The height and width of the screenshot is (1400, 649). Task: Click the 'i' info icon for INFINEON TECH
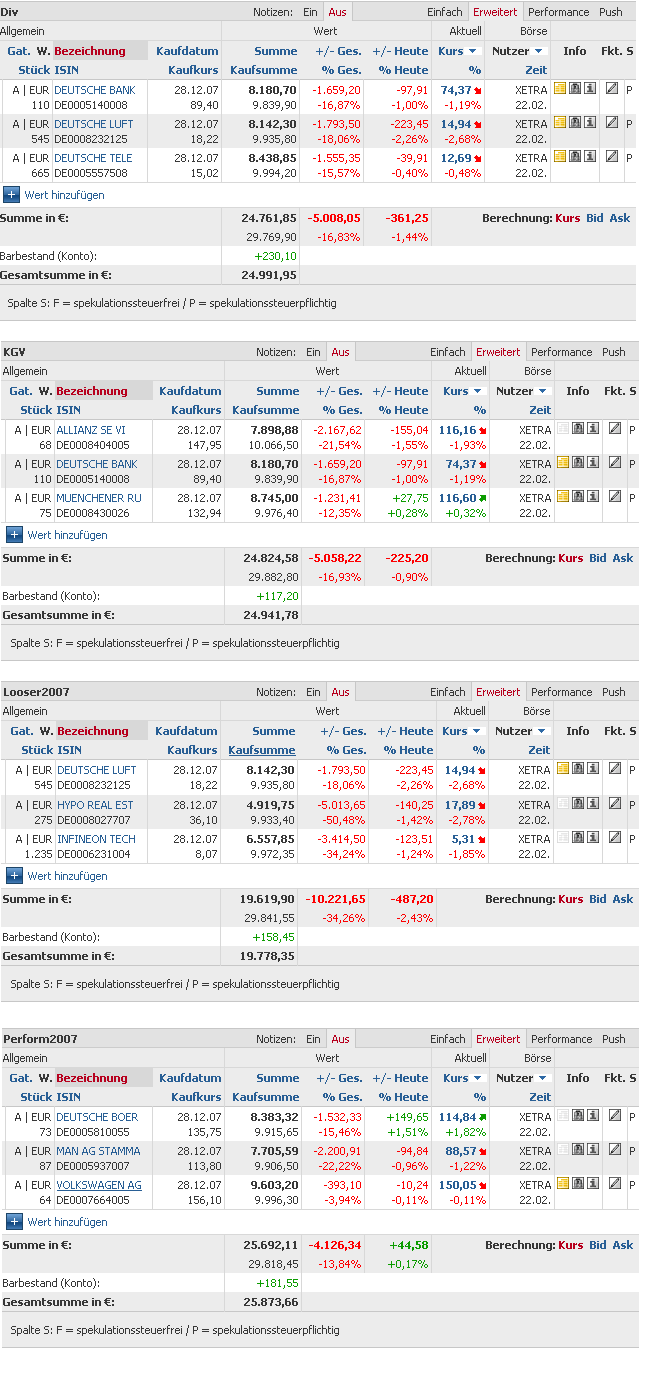tap(592, 837)
